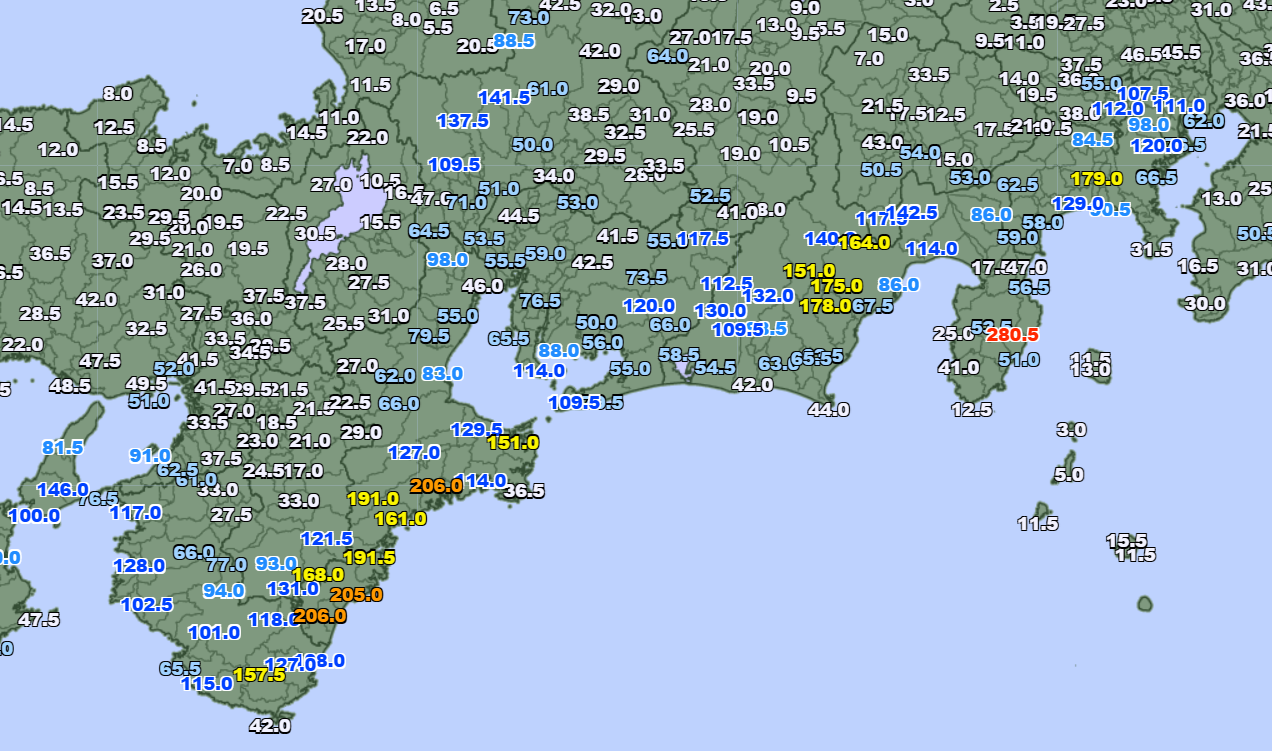Click the blue 111.0 value
The height and width of the screenshot is (751, 1272).
coord(1179,105)
